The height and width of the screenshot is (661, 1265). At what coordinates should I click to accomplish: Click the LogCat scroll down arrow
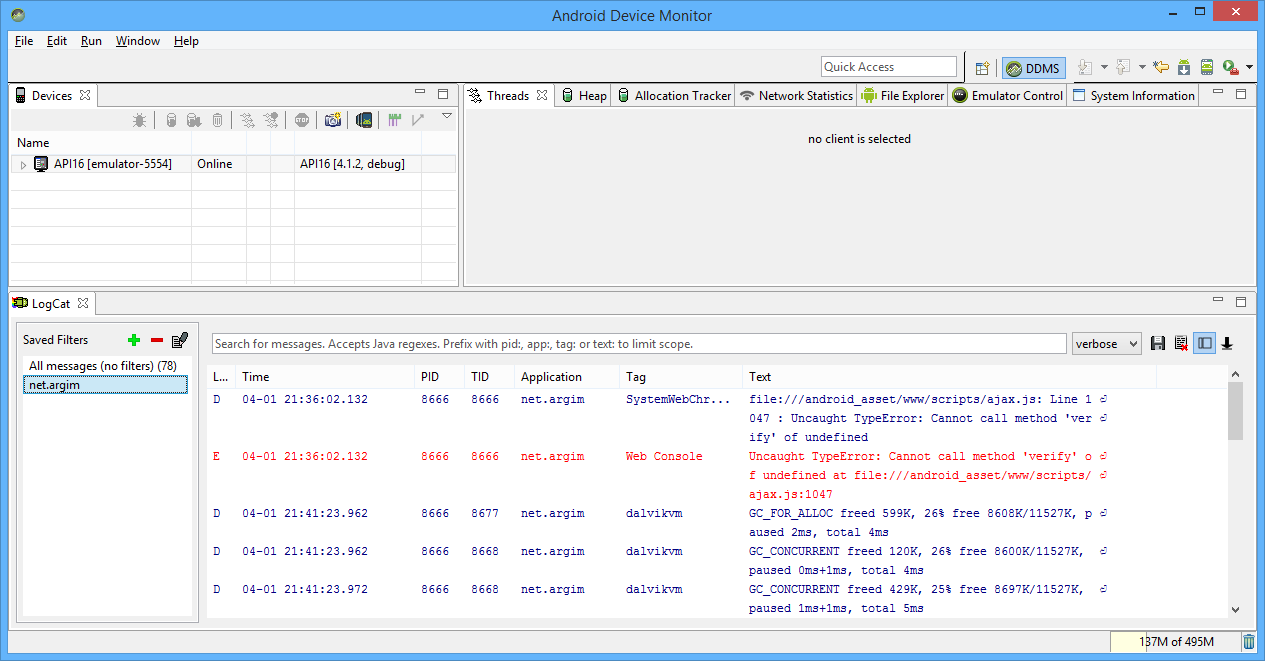tap(1235, 609)
